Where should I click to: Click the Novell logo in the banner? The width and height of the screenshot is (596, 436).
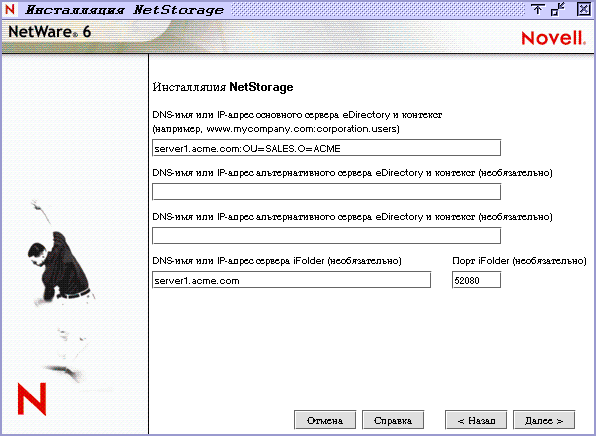553,38
